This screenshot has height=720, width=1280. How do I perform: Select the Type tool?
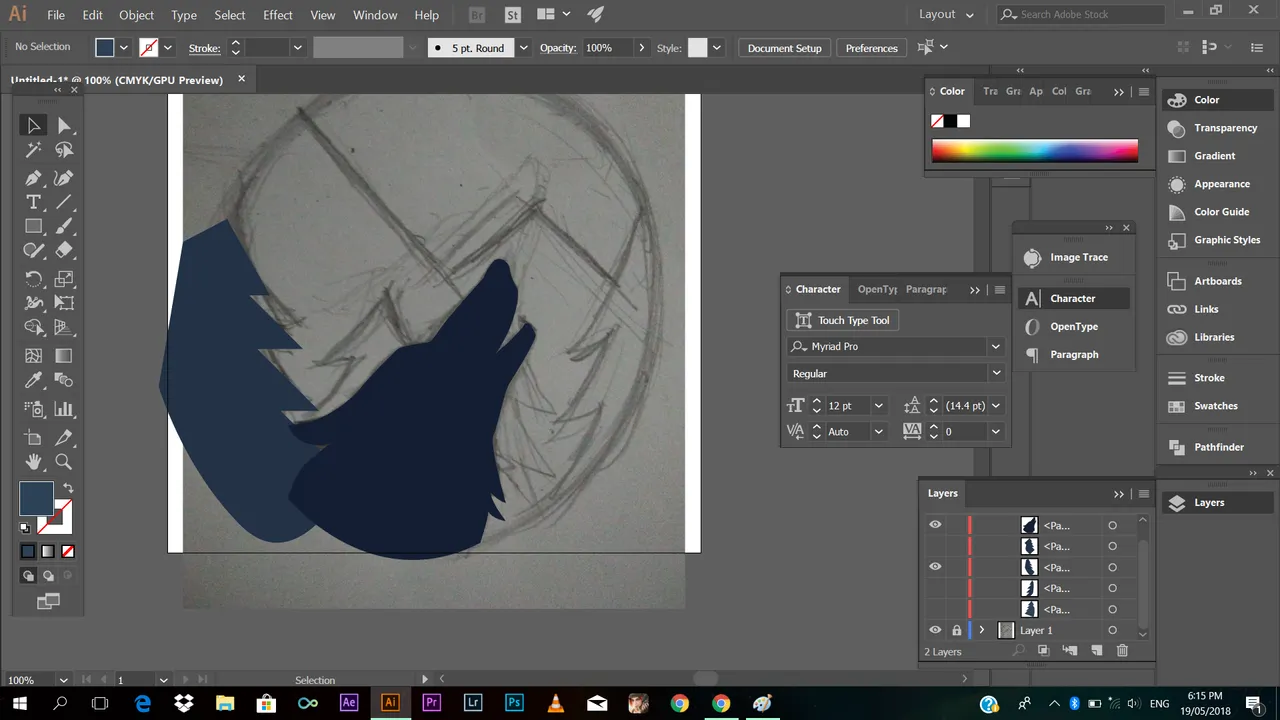click(x=33, y=202)
